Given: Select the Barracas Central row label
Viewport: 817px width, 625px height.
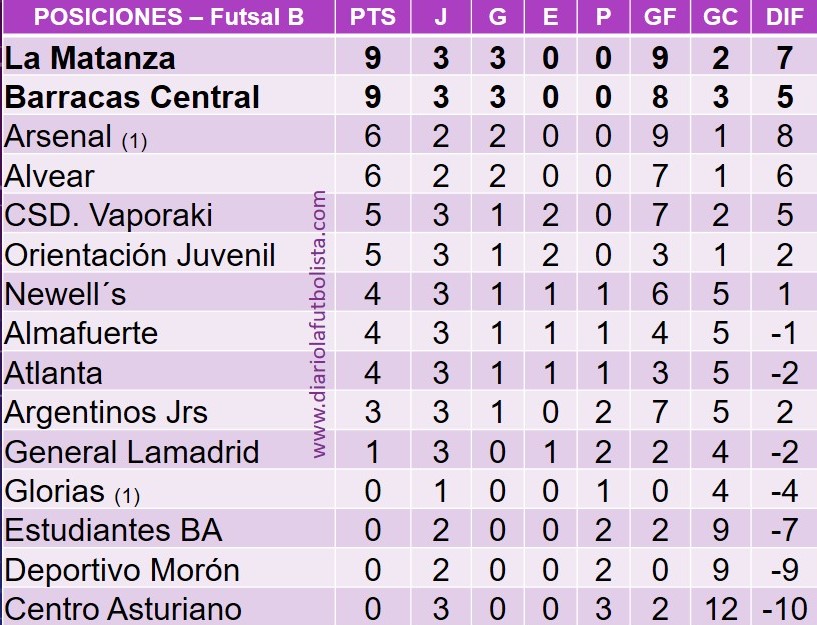Looking at the screenshot, I should pos(132,97).
